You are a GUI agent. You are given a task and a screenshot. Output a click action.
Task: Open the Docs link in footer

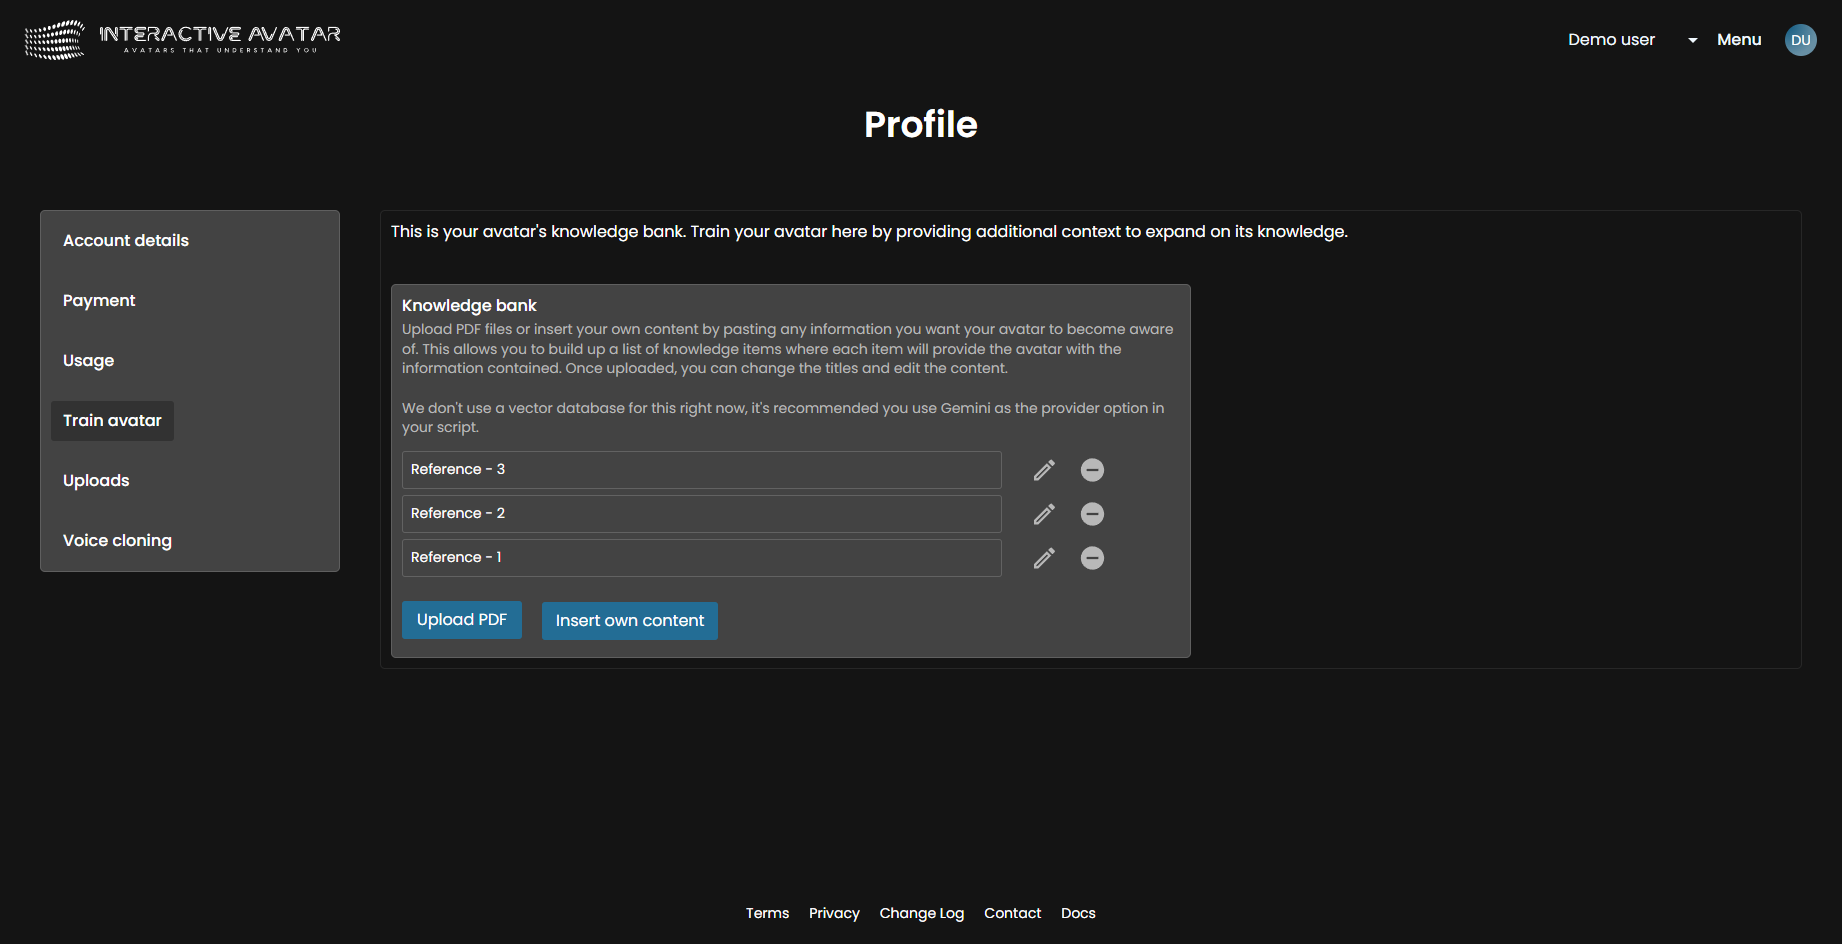click(x=1078, y=913)
